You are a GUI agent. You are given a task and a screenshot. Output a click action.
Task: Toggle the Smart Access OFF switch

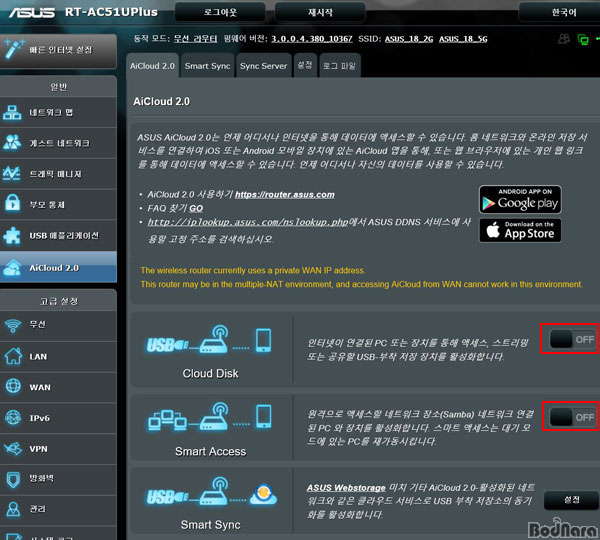(572, 417)
